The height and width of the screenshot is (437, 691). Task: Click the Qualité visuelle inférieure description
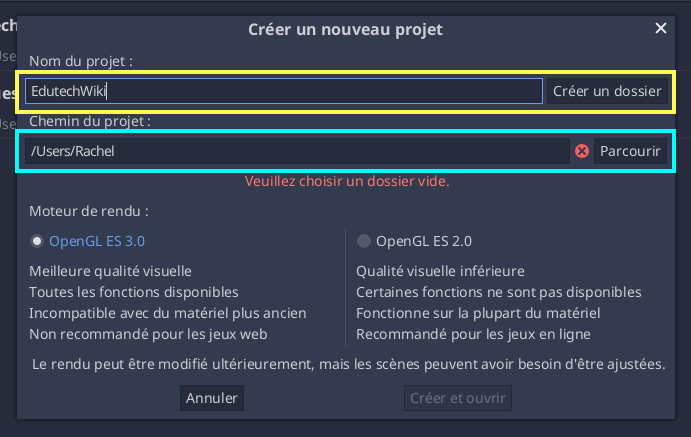pos(440,271)
